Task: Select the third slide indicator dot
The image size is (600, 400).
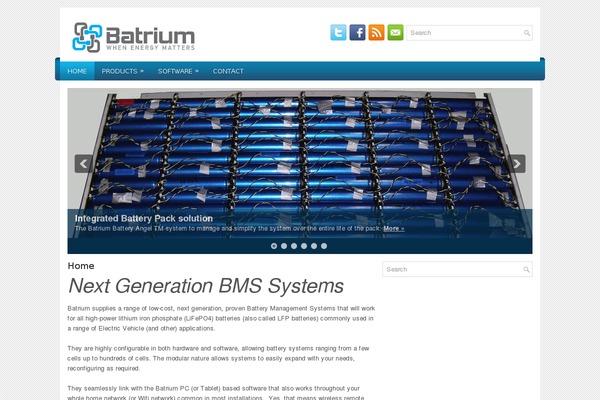Action: pyautogui.click(x=294, y=246)
